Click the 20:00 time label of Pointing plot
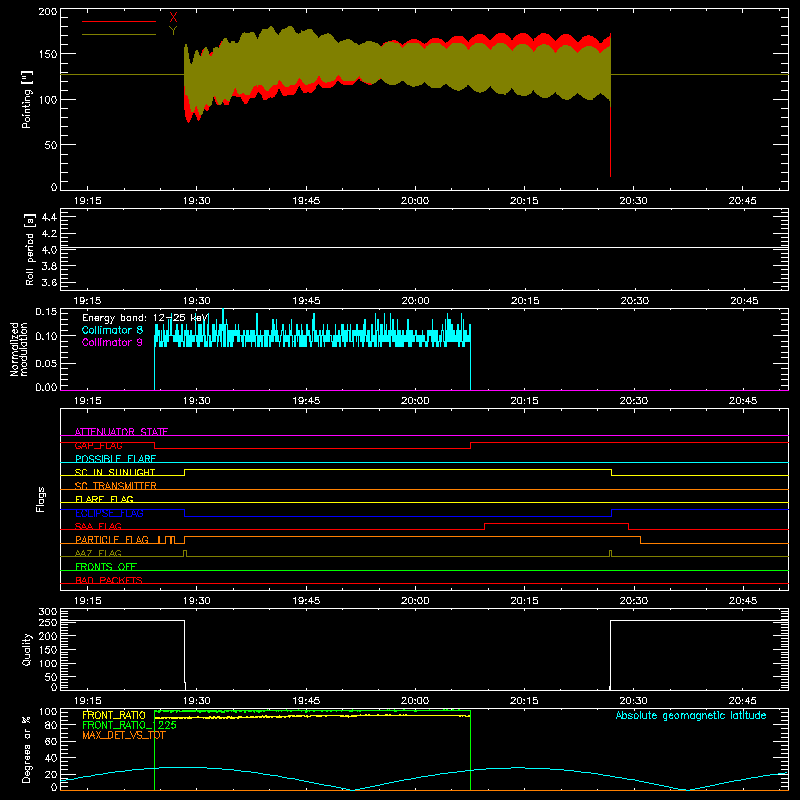 pos(415,201)
